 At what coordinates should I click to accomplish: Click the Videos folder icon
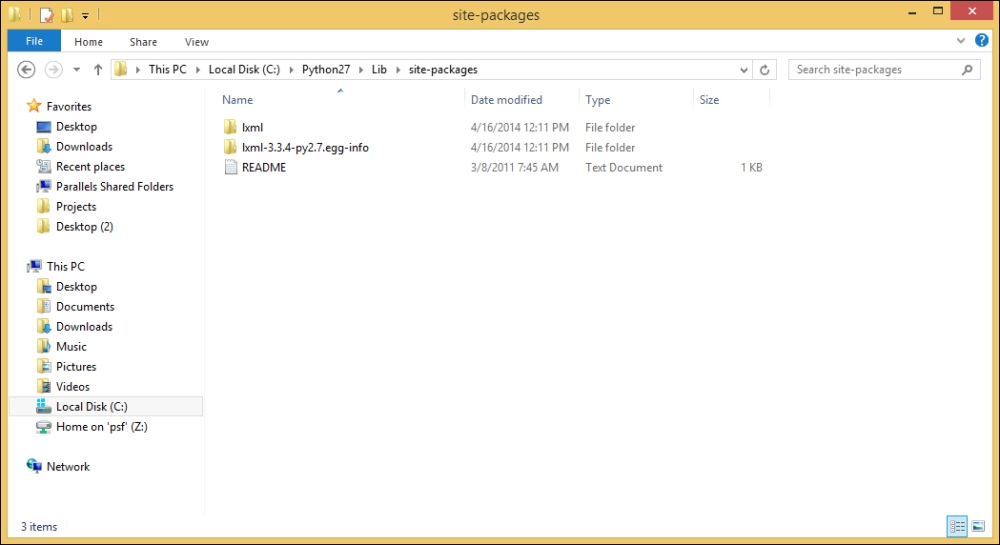(x=43, y=386)
